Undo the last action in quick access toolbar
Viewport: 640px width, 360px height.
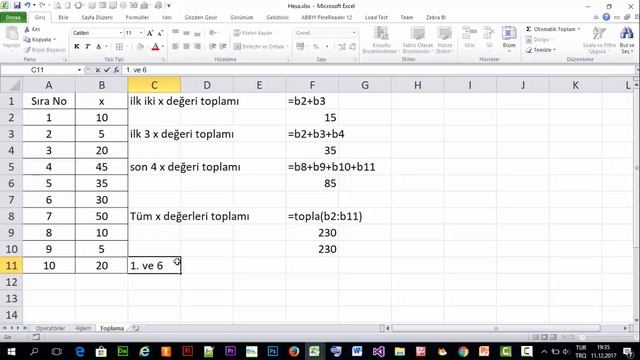(x=27, y=6)
